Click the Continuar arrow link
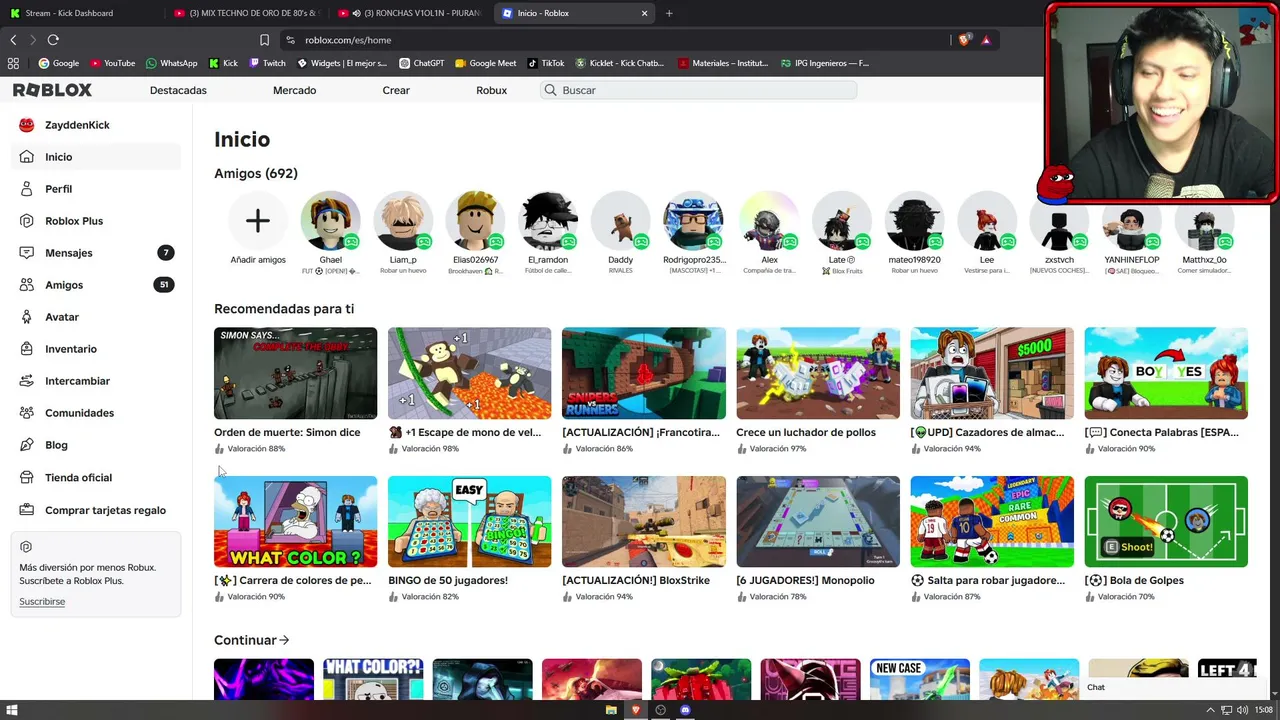Image resolution: width=1280 pixels, height=720 pixels. point(251,640)
